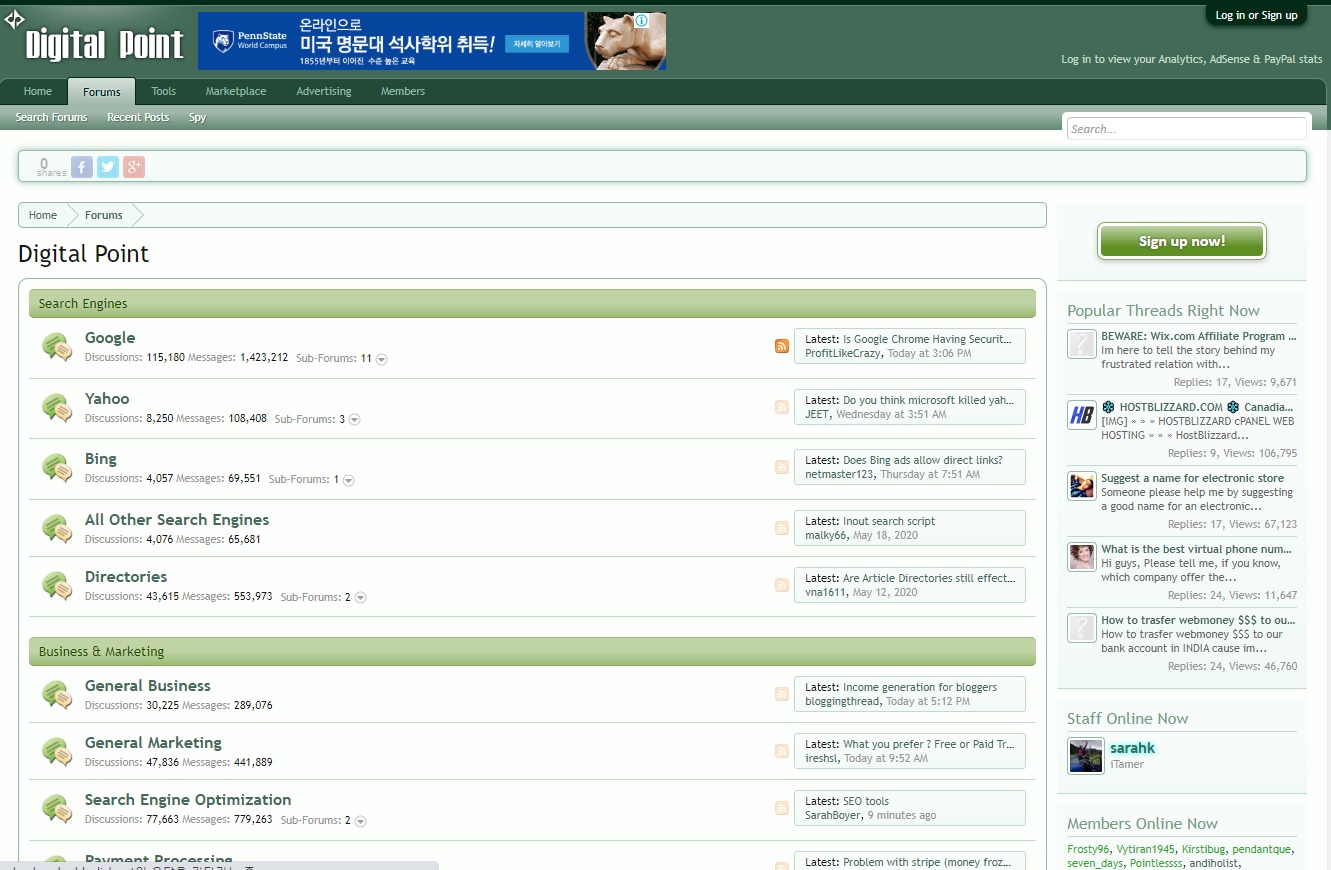Image resolution: width=1331 pixels, height=870 pixels.
Task: Click General Business chat bubble icon
Action: point(57,695)
